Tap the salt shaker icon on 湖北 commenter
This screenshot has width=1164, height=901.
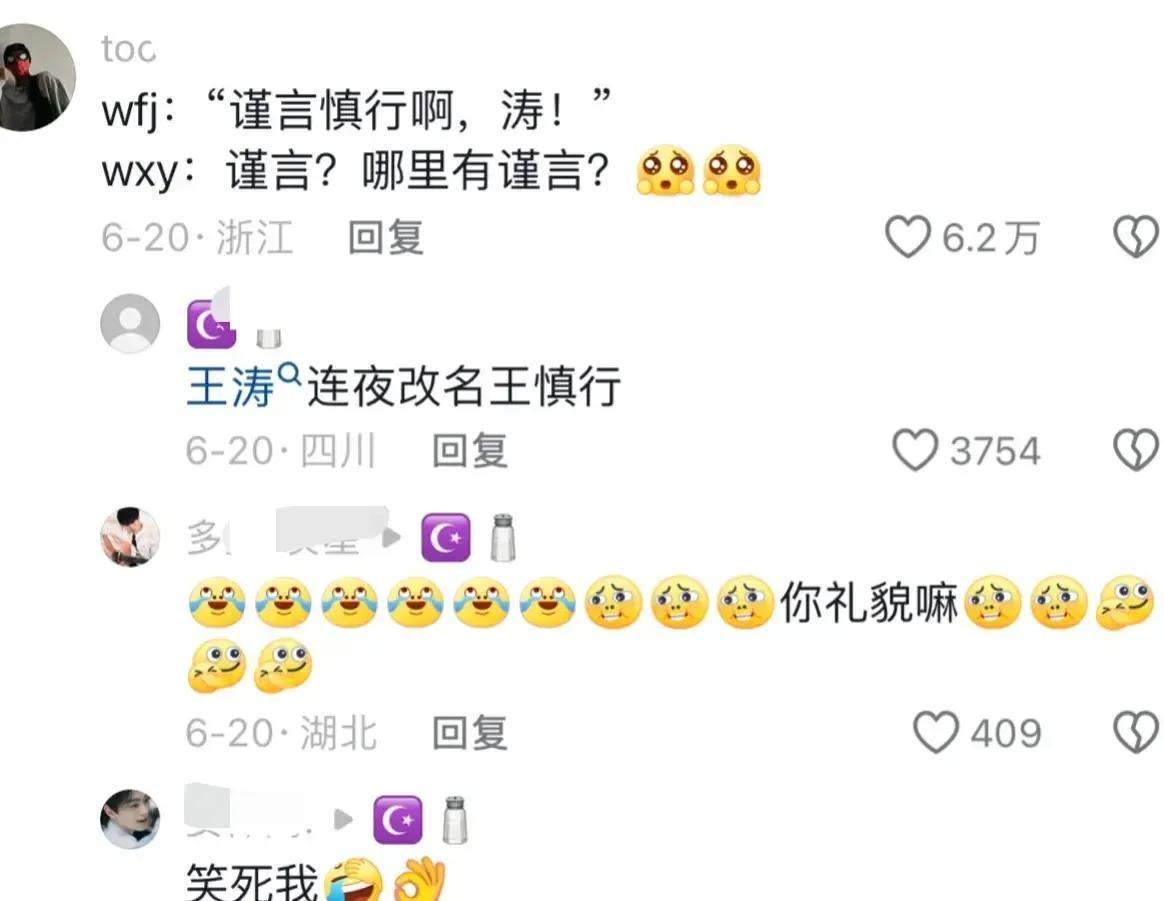pos(503,537)
